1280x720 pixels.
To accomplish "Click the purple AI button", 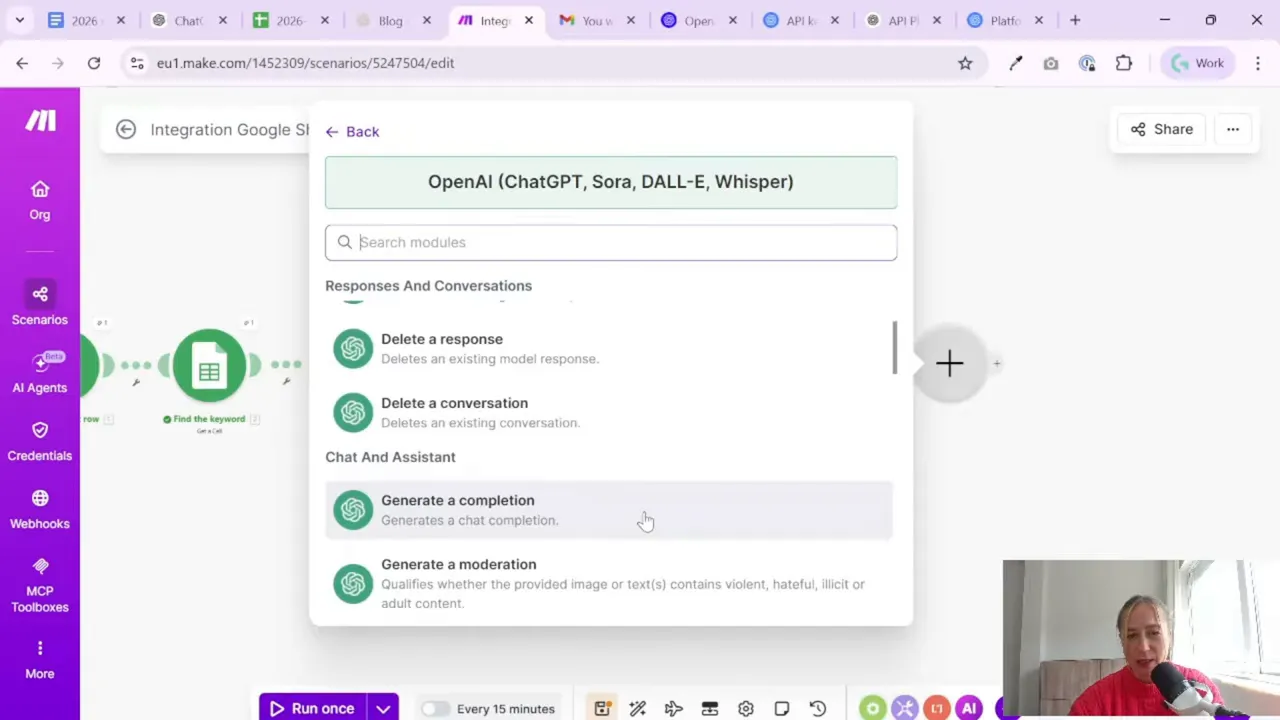I will [969, 708].
